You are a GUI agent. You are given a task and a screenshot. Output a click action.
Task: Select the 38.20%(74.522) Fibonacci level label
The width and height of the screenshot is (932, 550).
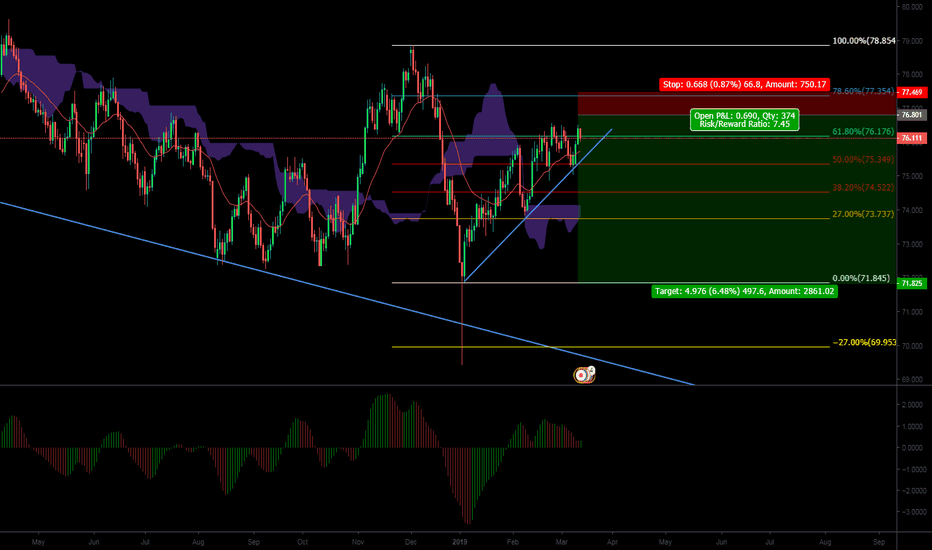[862, 187]
